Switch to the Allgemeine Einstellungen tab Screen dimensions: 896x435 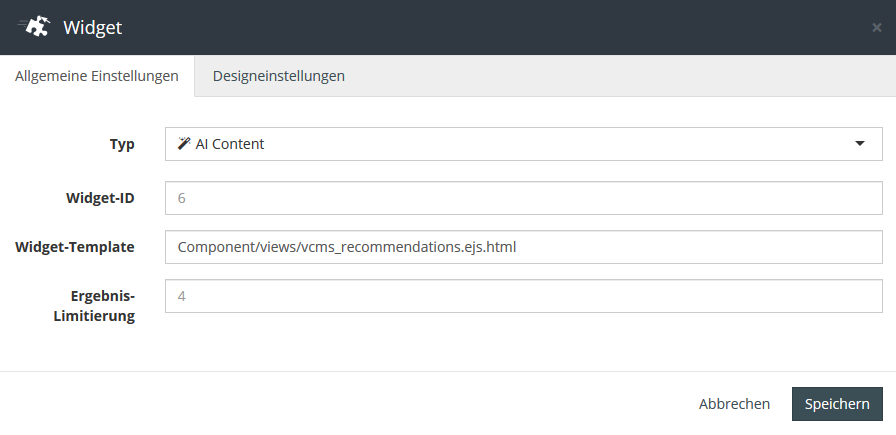tap(97, 76)
